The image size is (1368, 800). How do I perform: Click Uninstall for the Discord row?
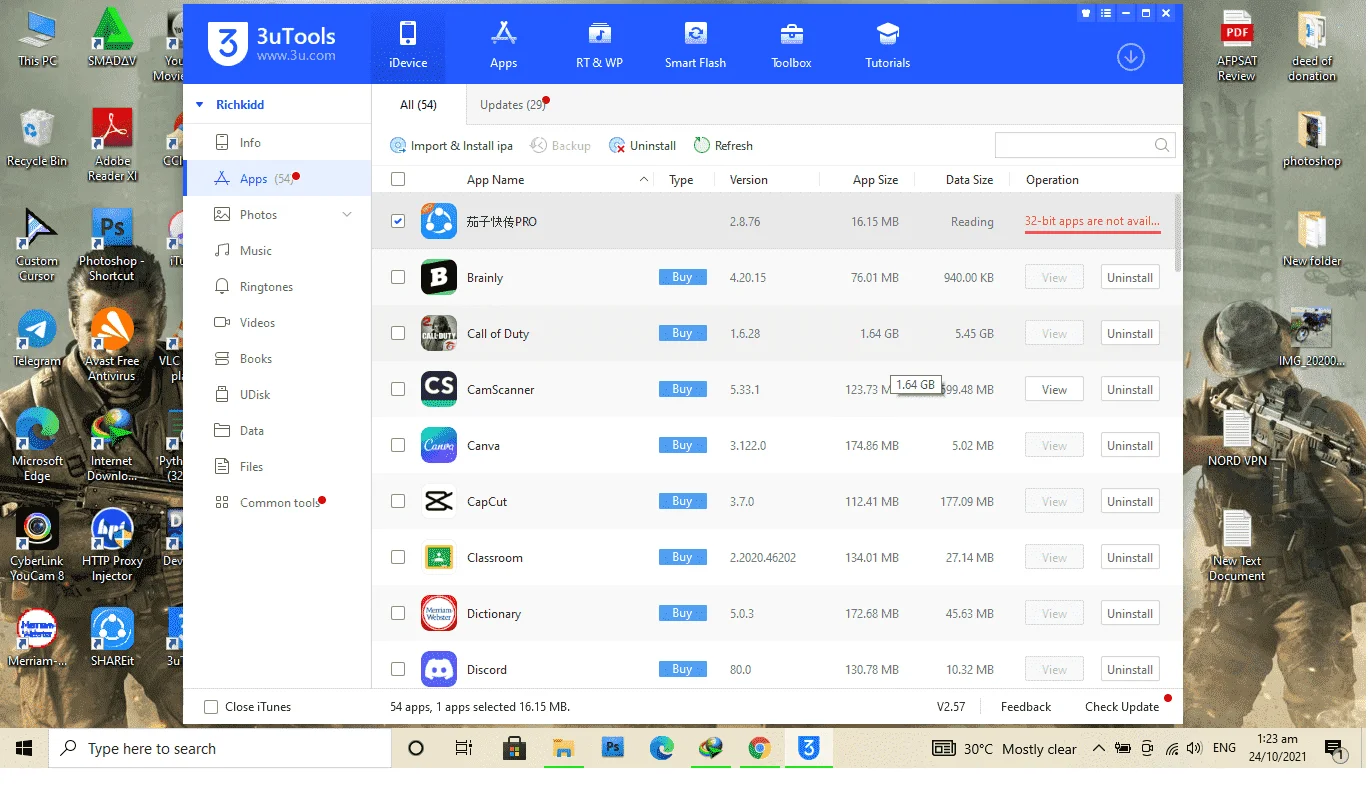point(1130,669)
